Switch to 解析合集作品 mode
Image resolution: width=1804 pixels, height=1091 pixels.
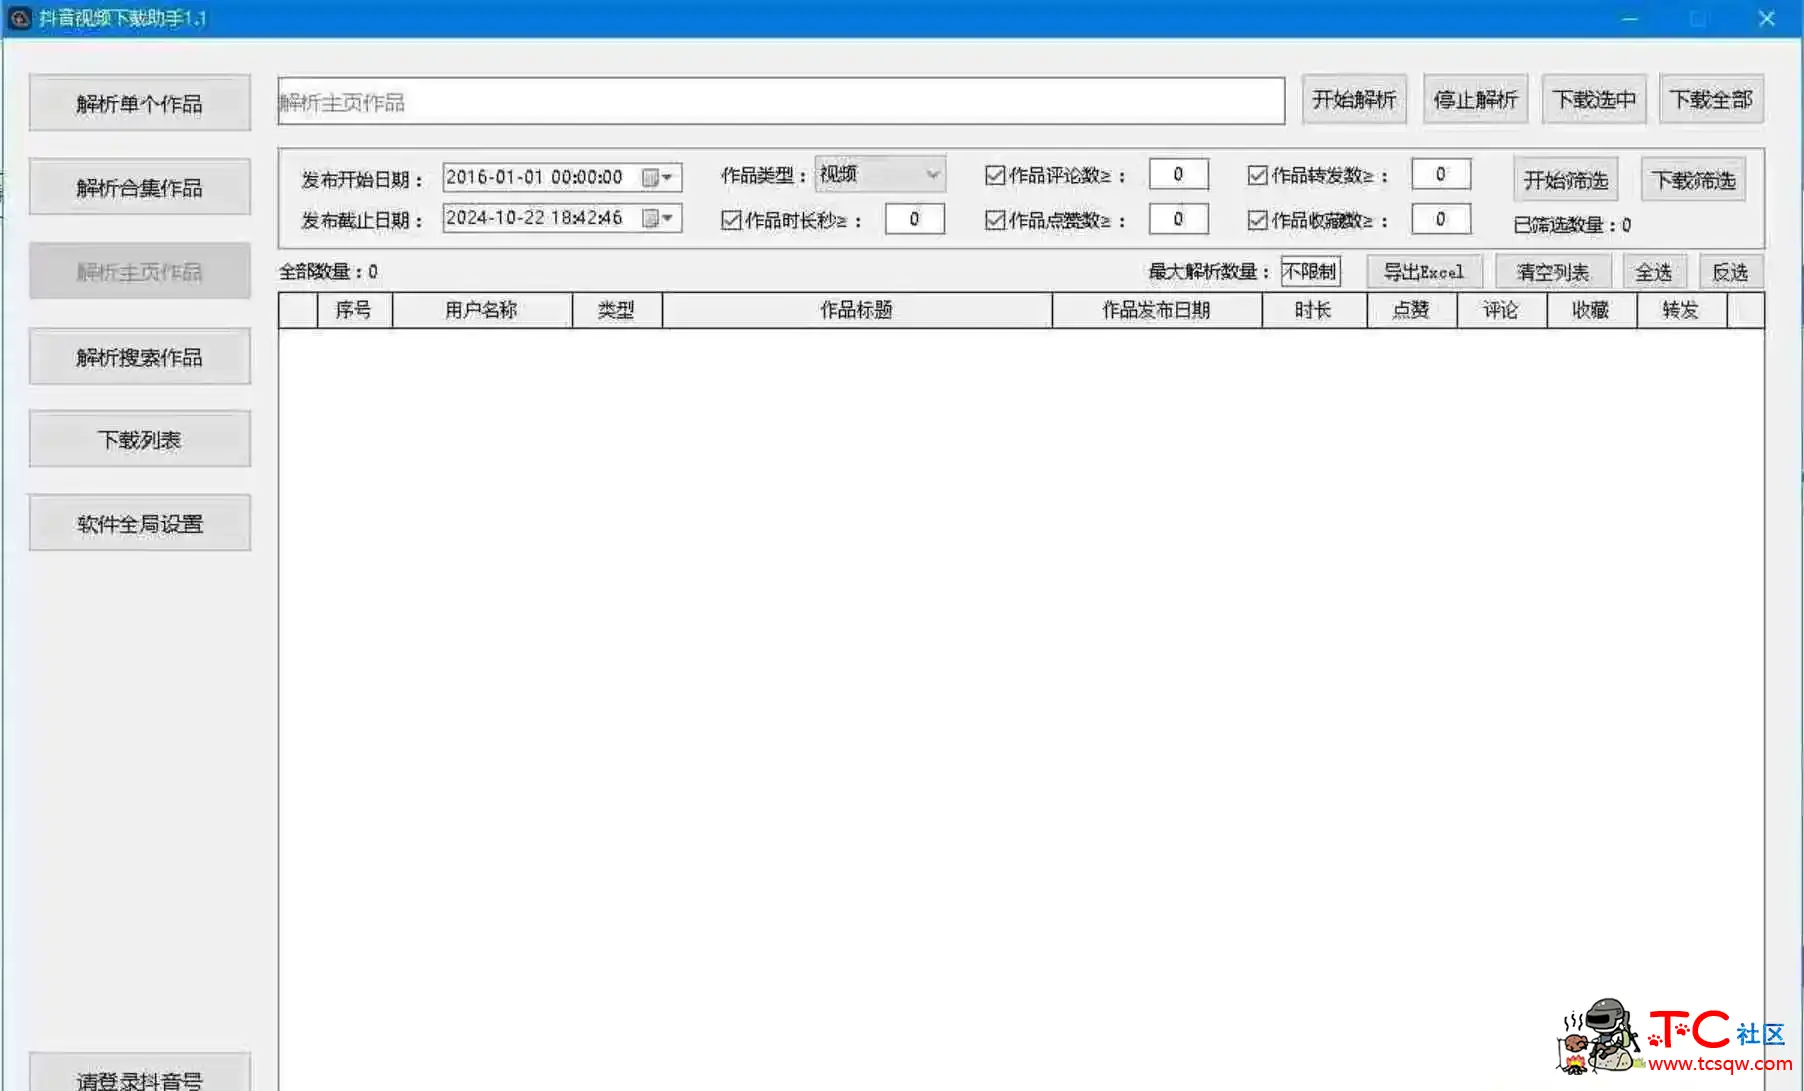140,187
